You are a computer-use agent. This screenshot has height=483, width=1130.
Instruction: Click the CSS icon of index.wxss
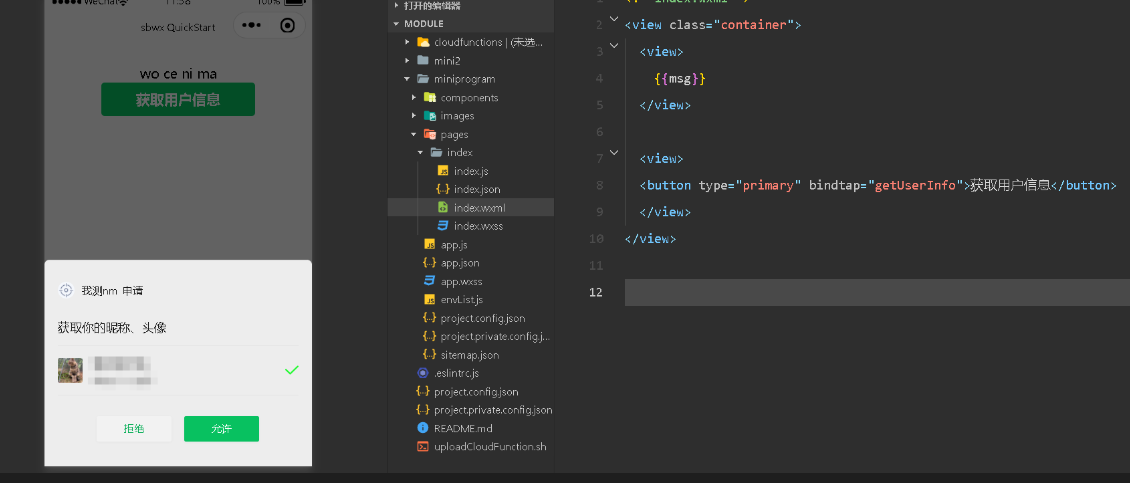pyautogui.click(x=443, y=226)
